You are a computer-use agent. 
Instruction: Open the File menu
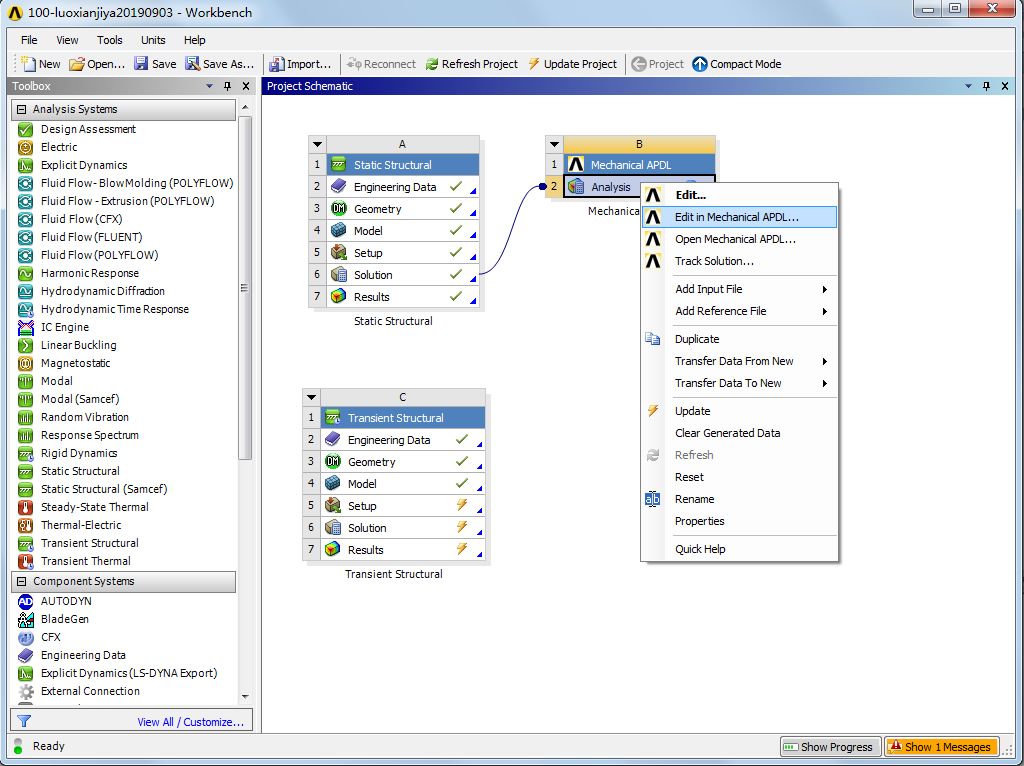[x=29, y=40]
